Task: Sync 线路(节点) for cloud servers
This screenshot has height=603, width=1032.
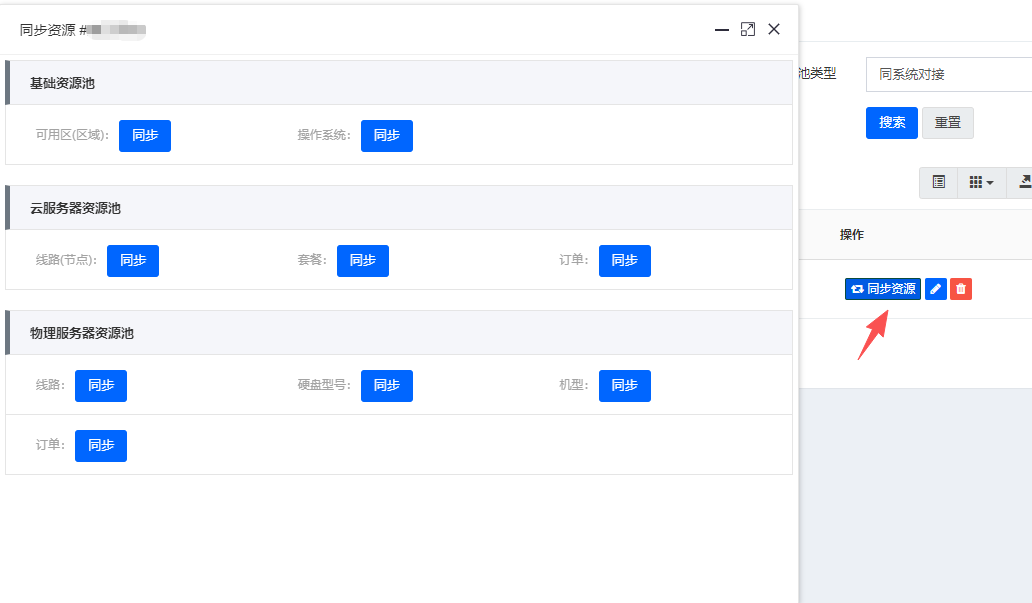Action: click(x=133, y=261)
